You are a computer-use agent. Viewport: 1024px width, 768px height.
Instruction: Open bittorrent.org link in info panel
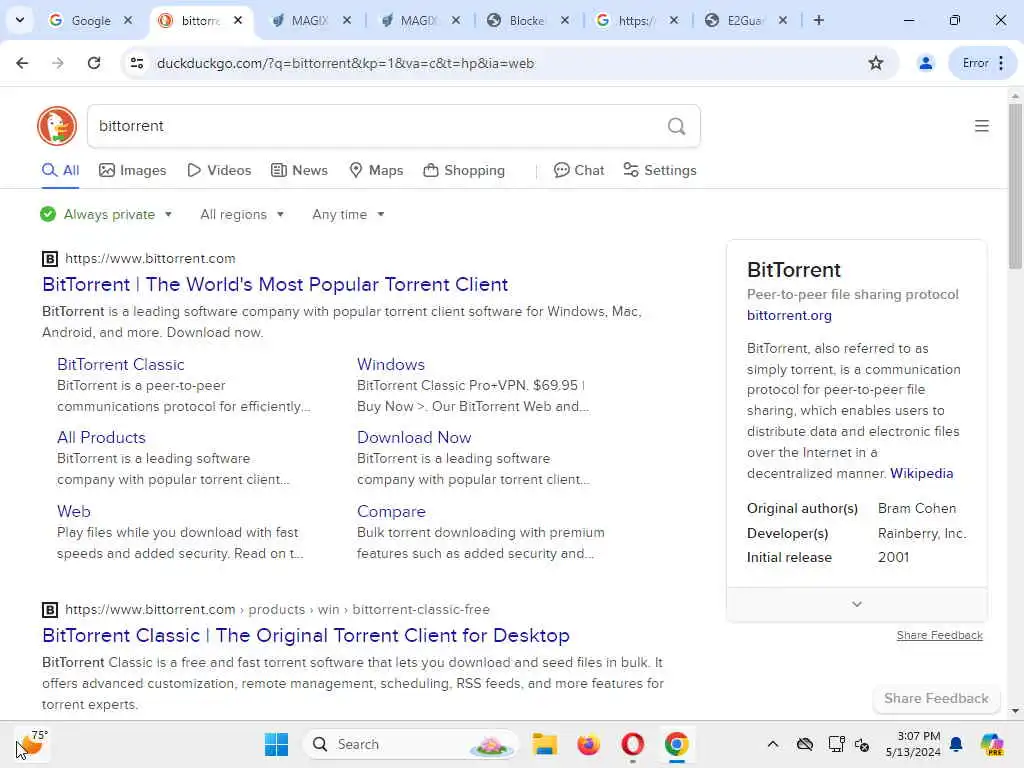click(x=789, y=315)
